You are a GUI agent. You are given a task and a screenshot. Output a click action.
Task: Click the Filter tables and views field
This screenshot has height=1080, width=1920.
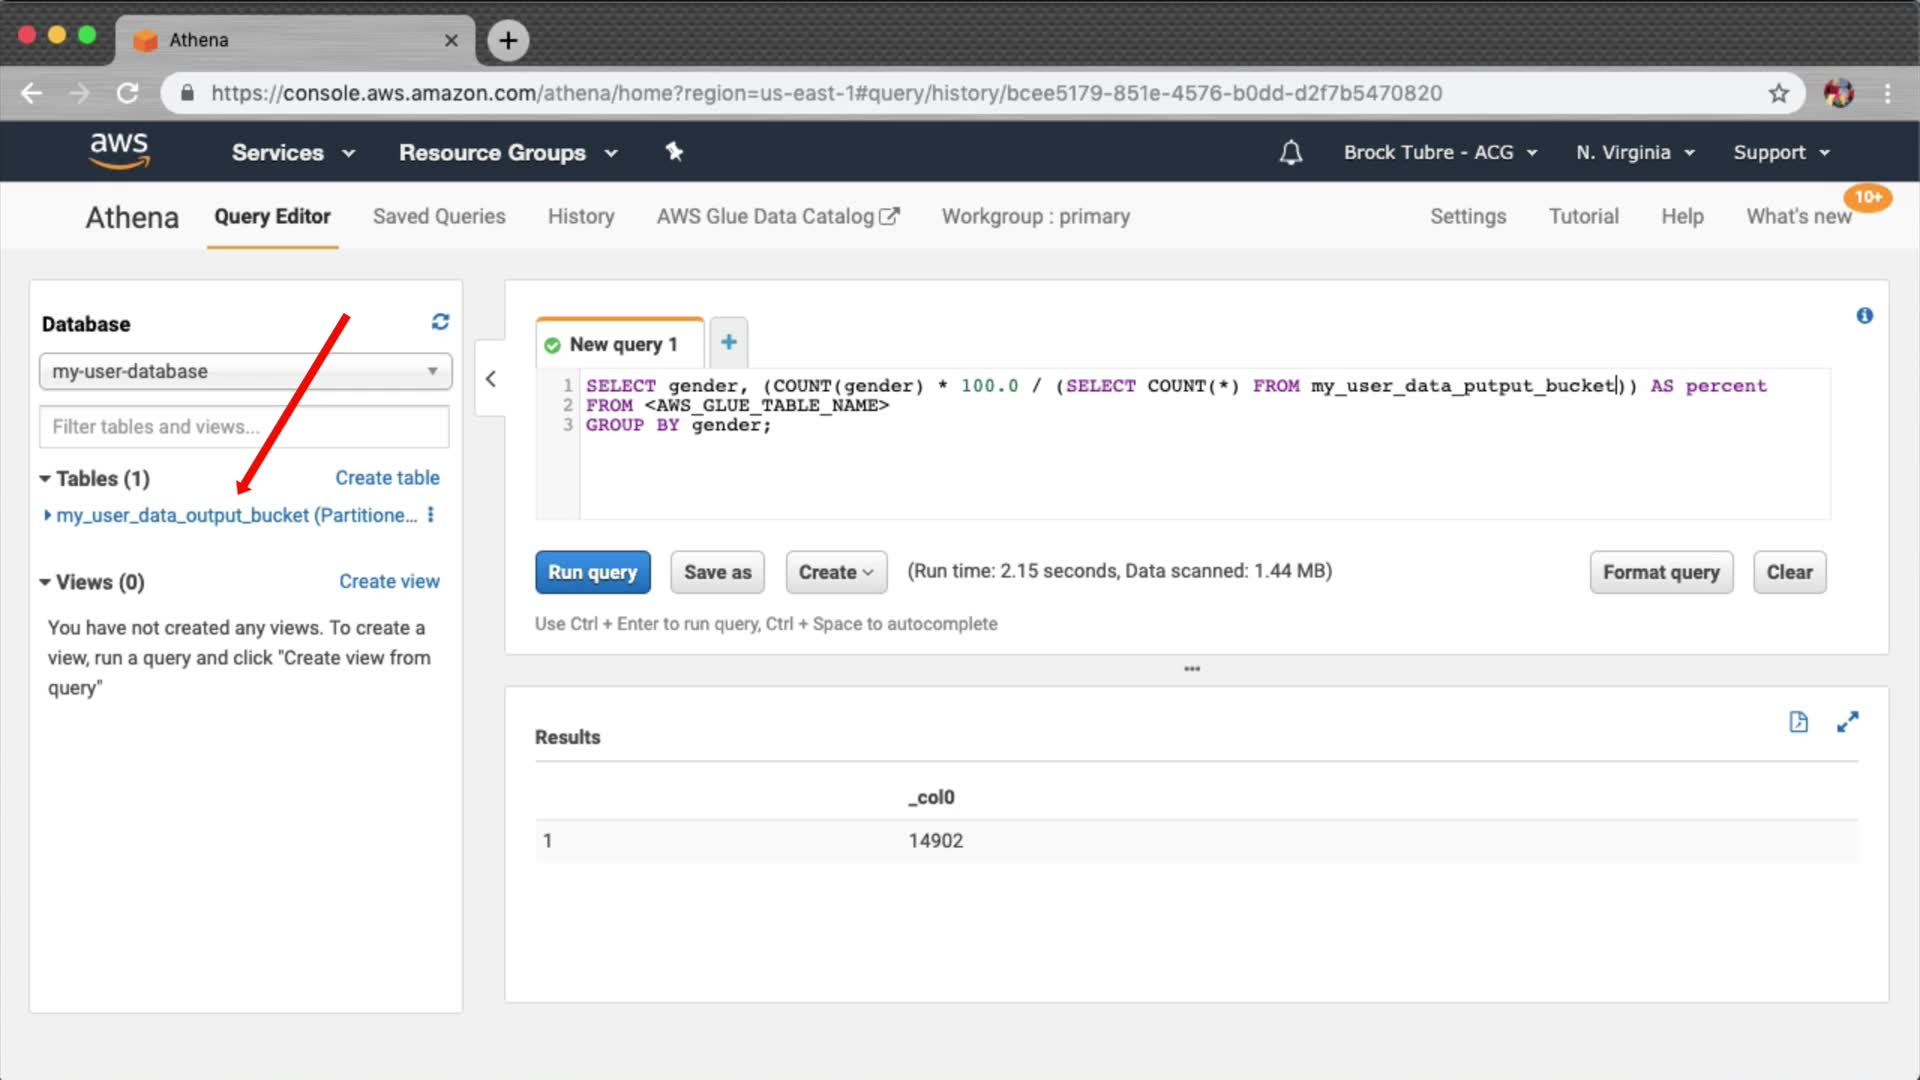tap(245, 427)
